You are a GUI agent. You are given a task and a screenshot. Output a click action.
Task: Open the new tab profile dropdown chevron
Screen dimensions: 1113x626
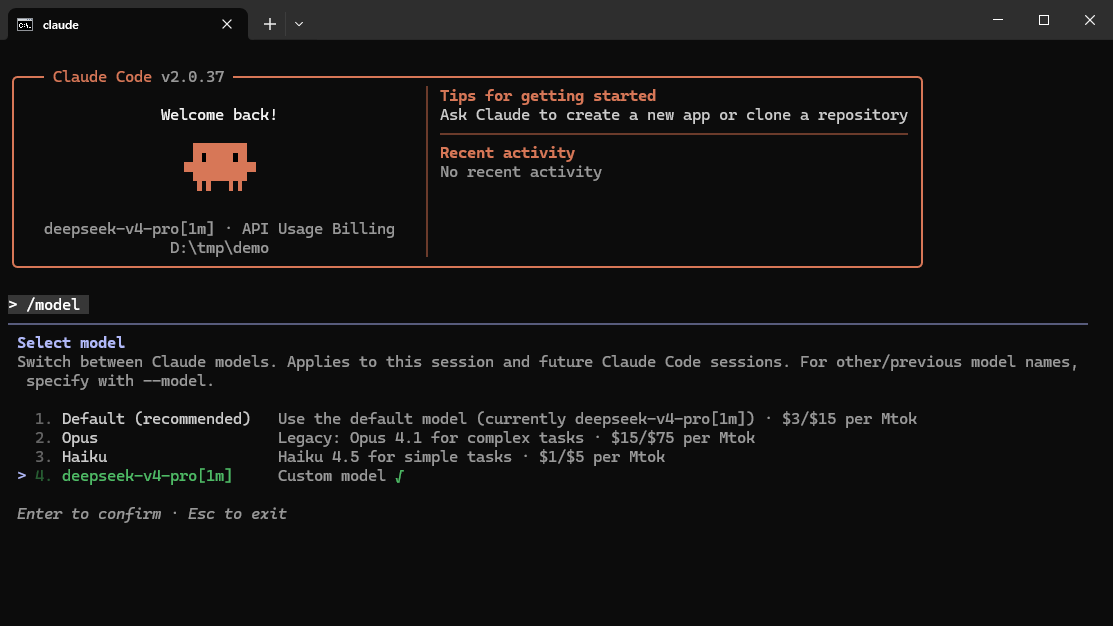[299, 24]
